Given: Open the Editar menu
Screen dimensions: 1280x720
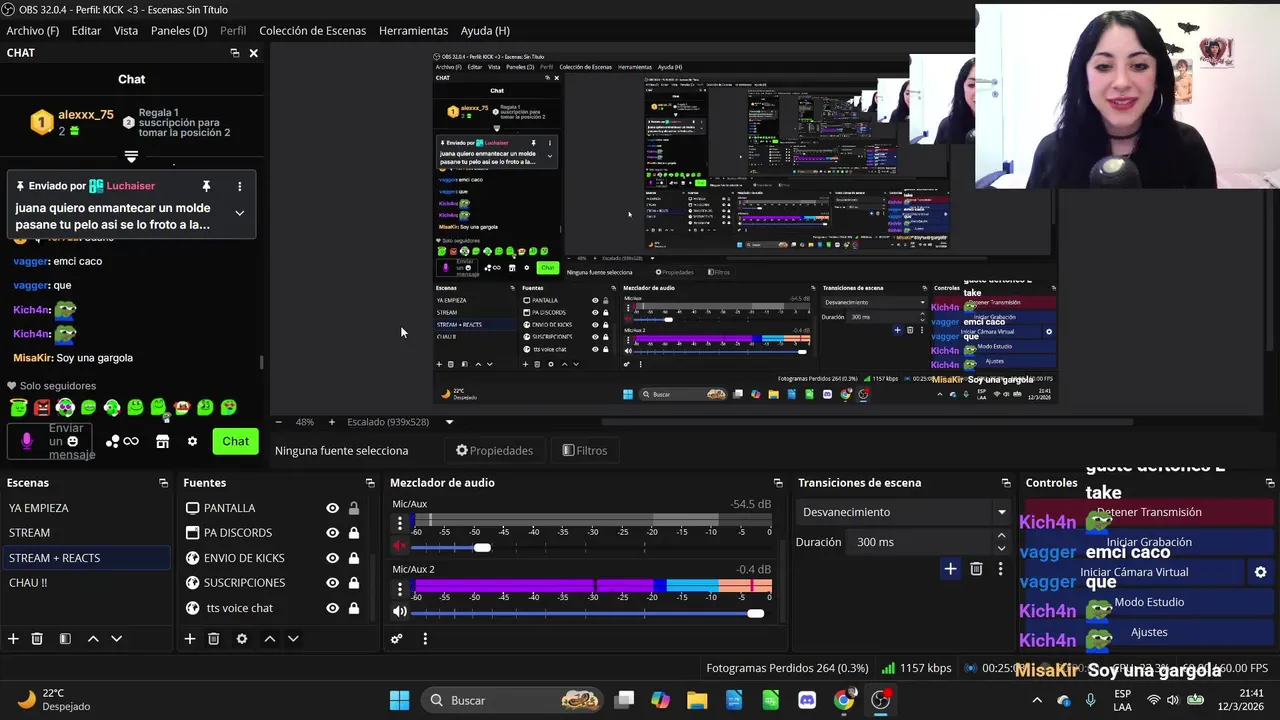Looking at the screenshot, I should (x=86, y=31).
